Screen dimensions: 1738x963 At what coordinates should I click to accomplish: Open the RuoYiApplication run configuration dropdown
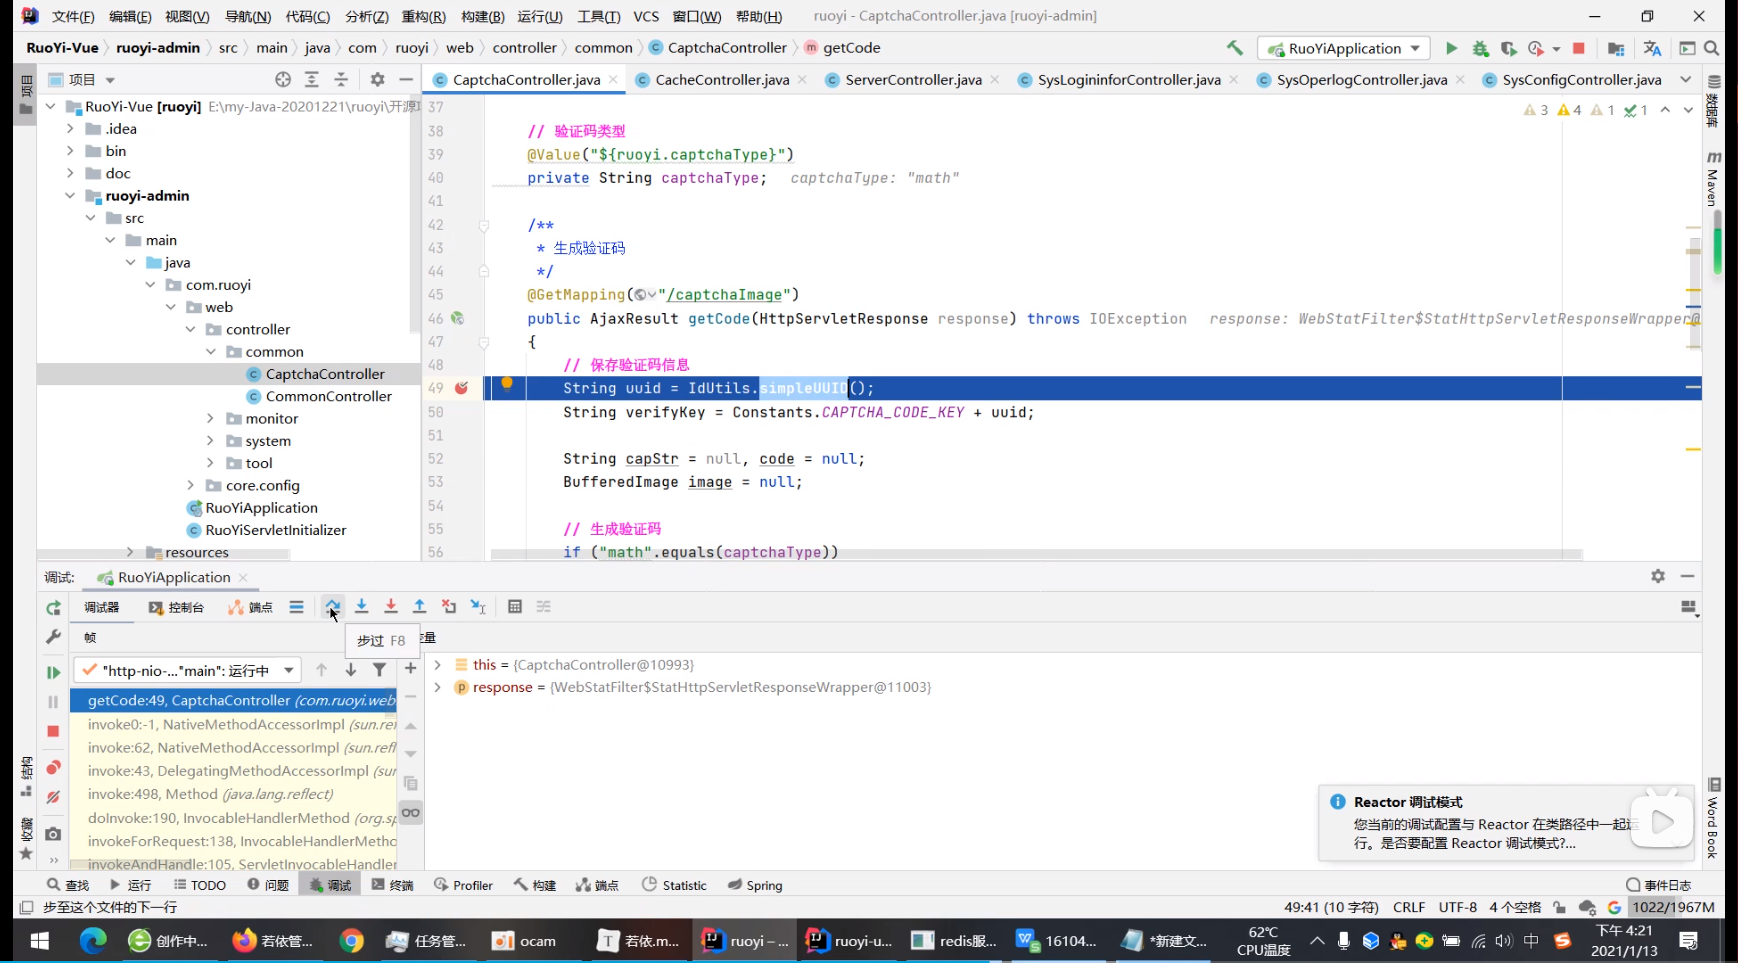pyautogui.click(x=1344, y=48)
